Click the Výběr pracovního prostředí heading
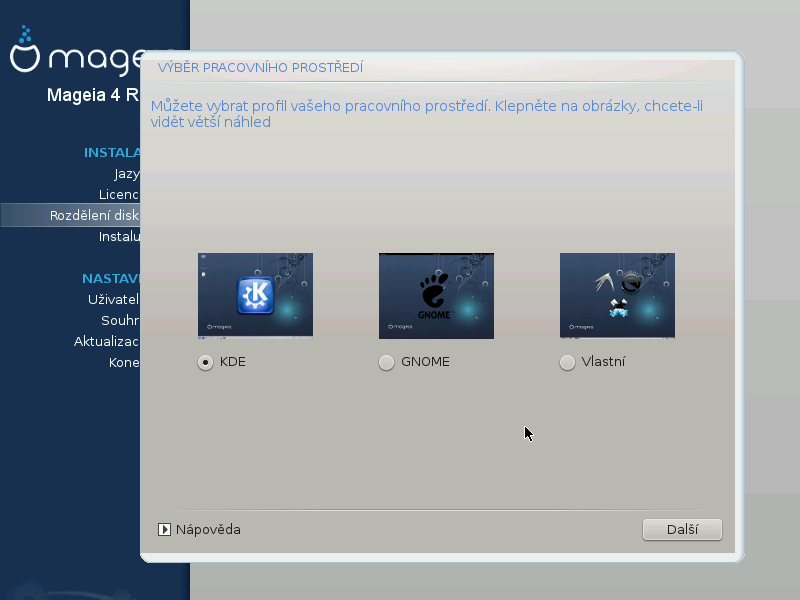This screenshot has height=600, width=800. 260,67
